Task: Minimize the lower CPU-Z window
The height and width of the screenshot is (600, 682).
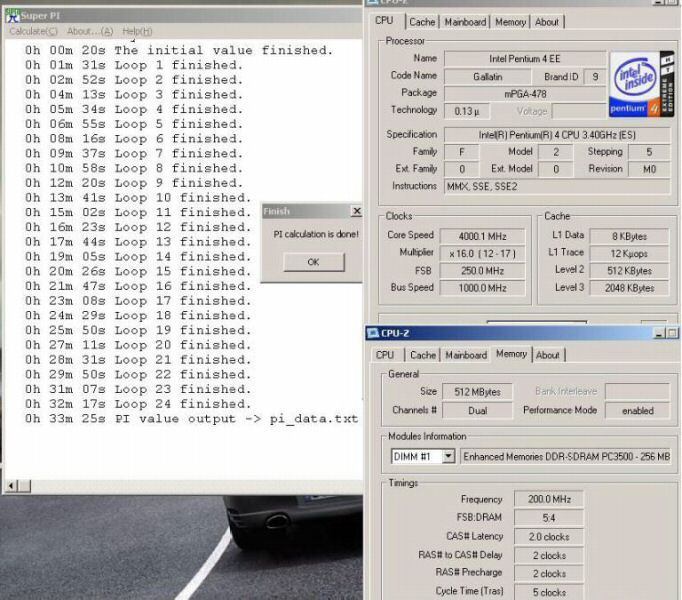Action: pyautogui.click(x=659, y=333)
